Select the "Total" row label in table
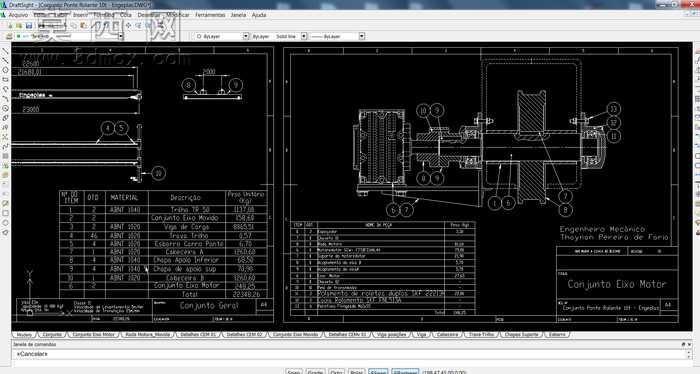This screenshot has height=374, width=700. tap(189, 294)
